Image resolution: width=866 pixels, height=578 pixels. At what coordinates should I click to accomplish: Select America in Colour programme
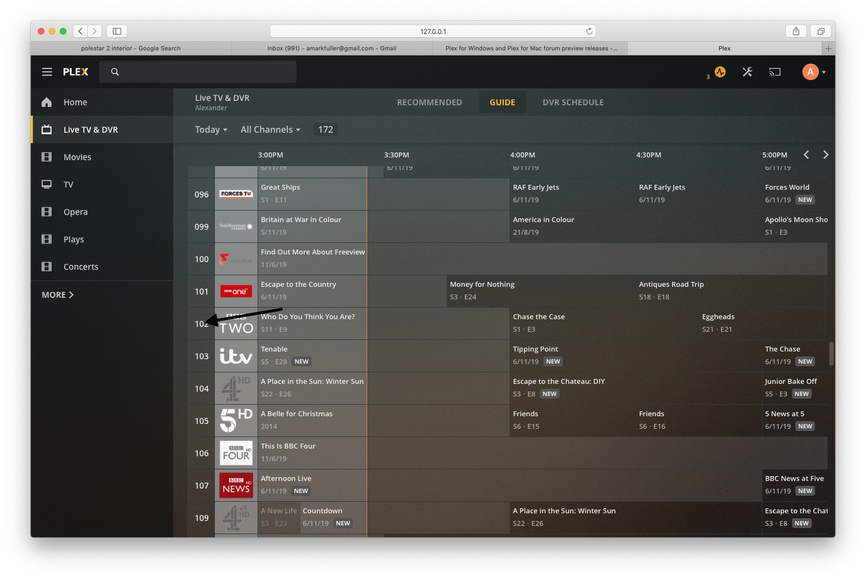click(x=635, y=226)
